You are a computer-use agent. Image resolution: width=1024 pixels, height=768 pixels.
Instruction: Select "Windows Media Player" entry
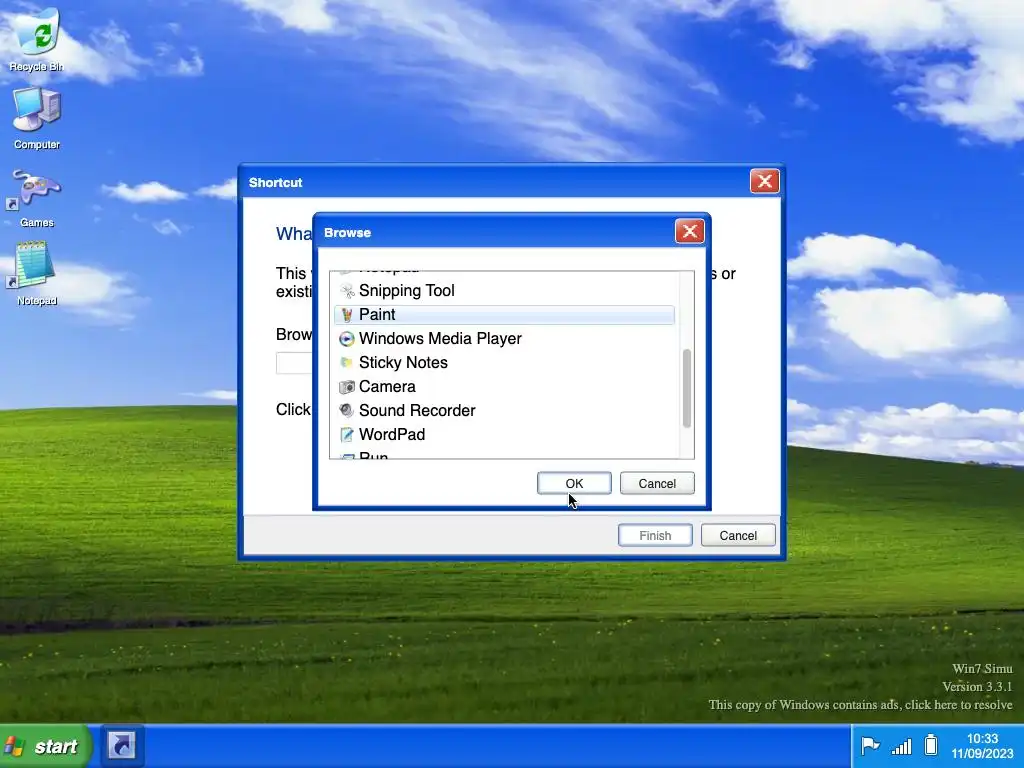coord(504,339)
